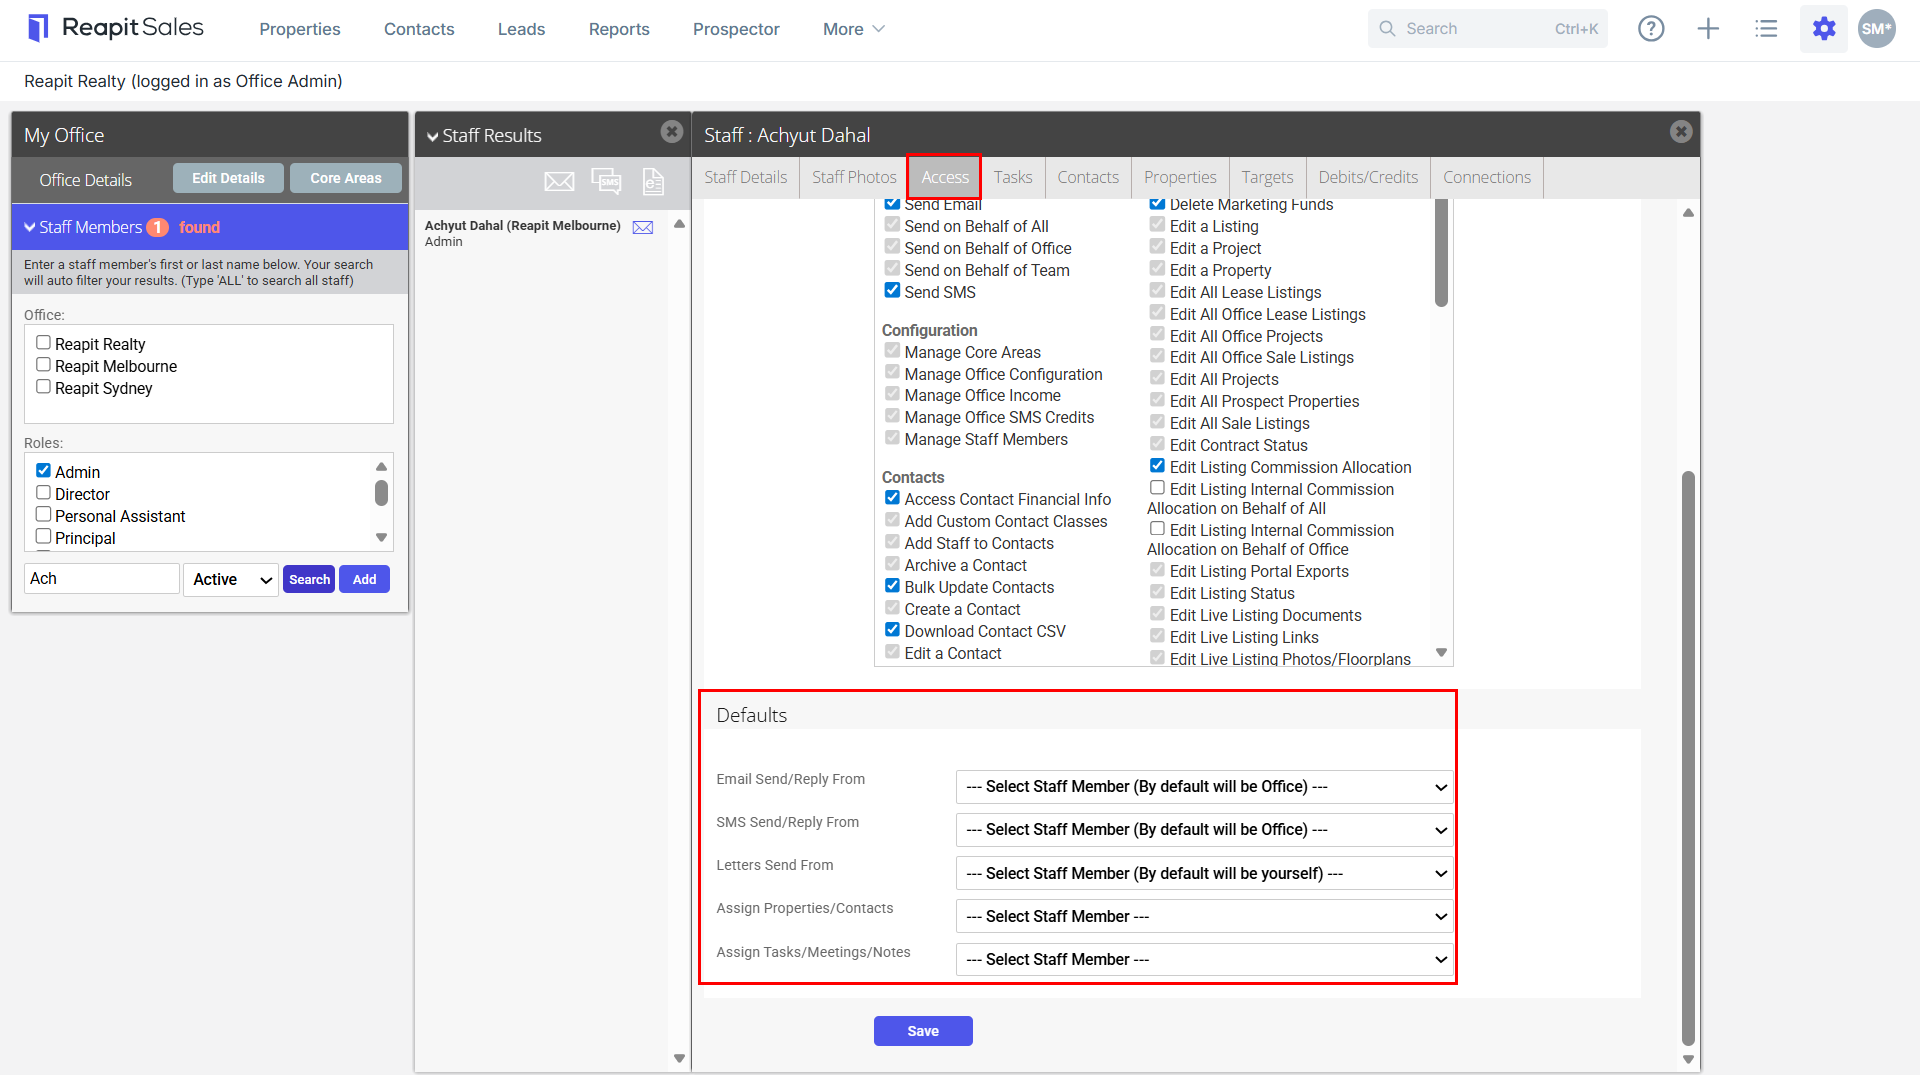Image resolution: width=1920 pixels, height=1080 pixels.
Task: Click the staff name search field
Action: point(102,579)
